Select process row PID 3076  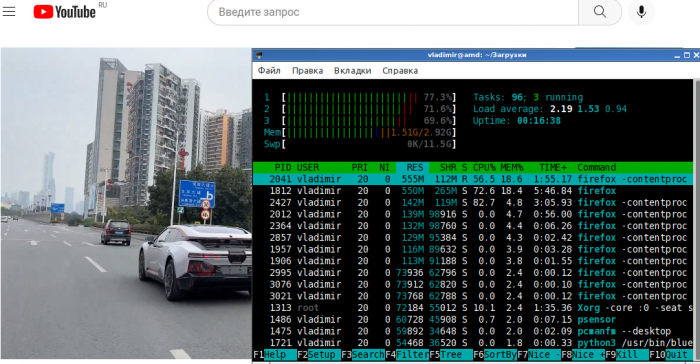[x=473, y=285]
